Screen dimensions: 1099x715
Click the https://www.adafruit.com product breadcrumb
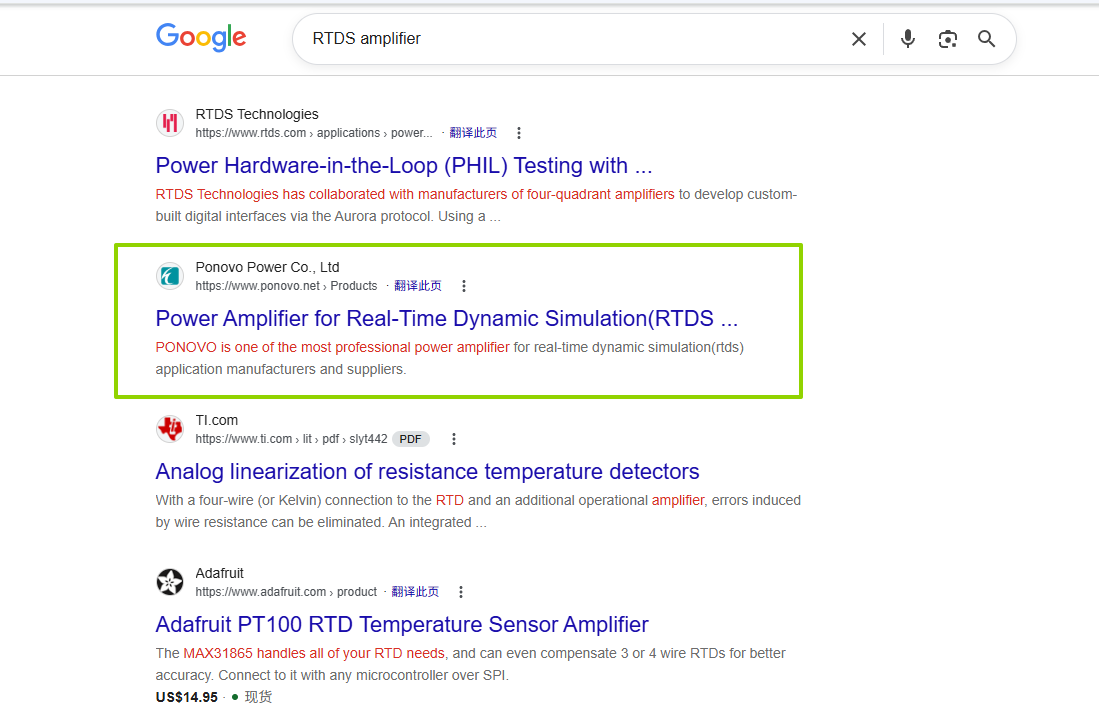click(286, 592)
